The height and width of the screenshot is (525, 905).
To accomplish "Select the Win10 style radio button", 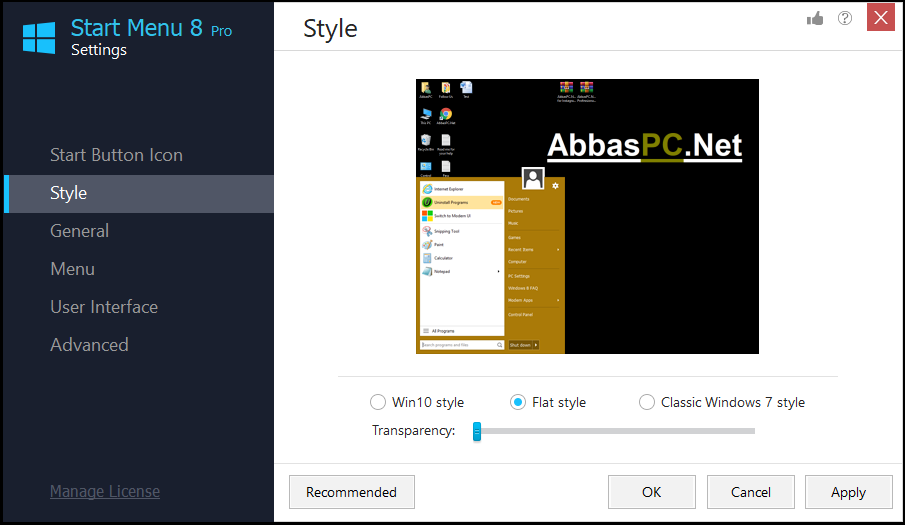I will (377, 402).
